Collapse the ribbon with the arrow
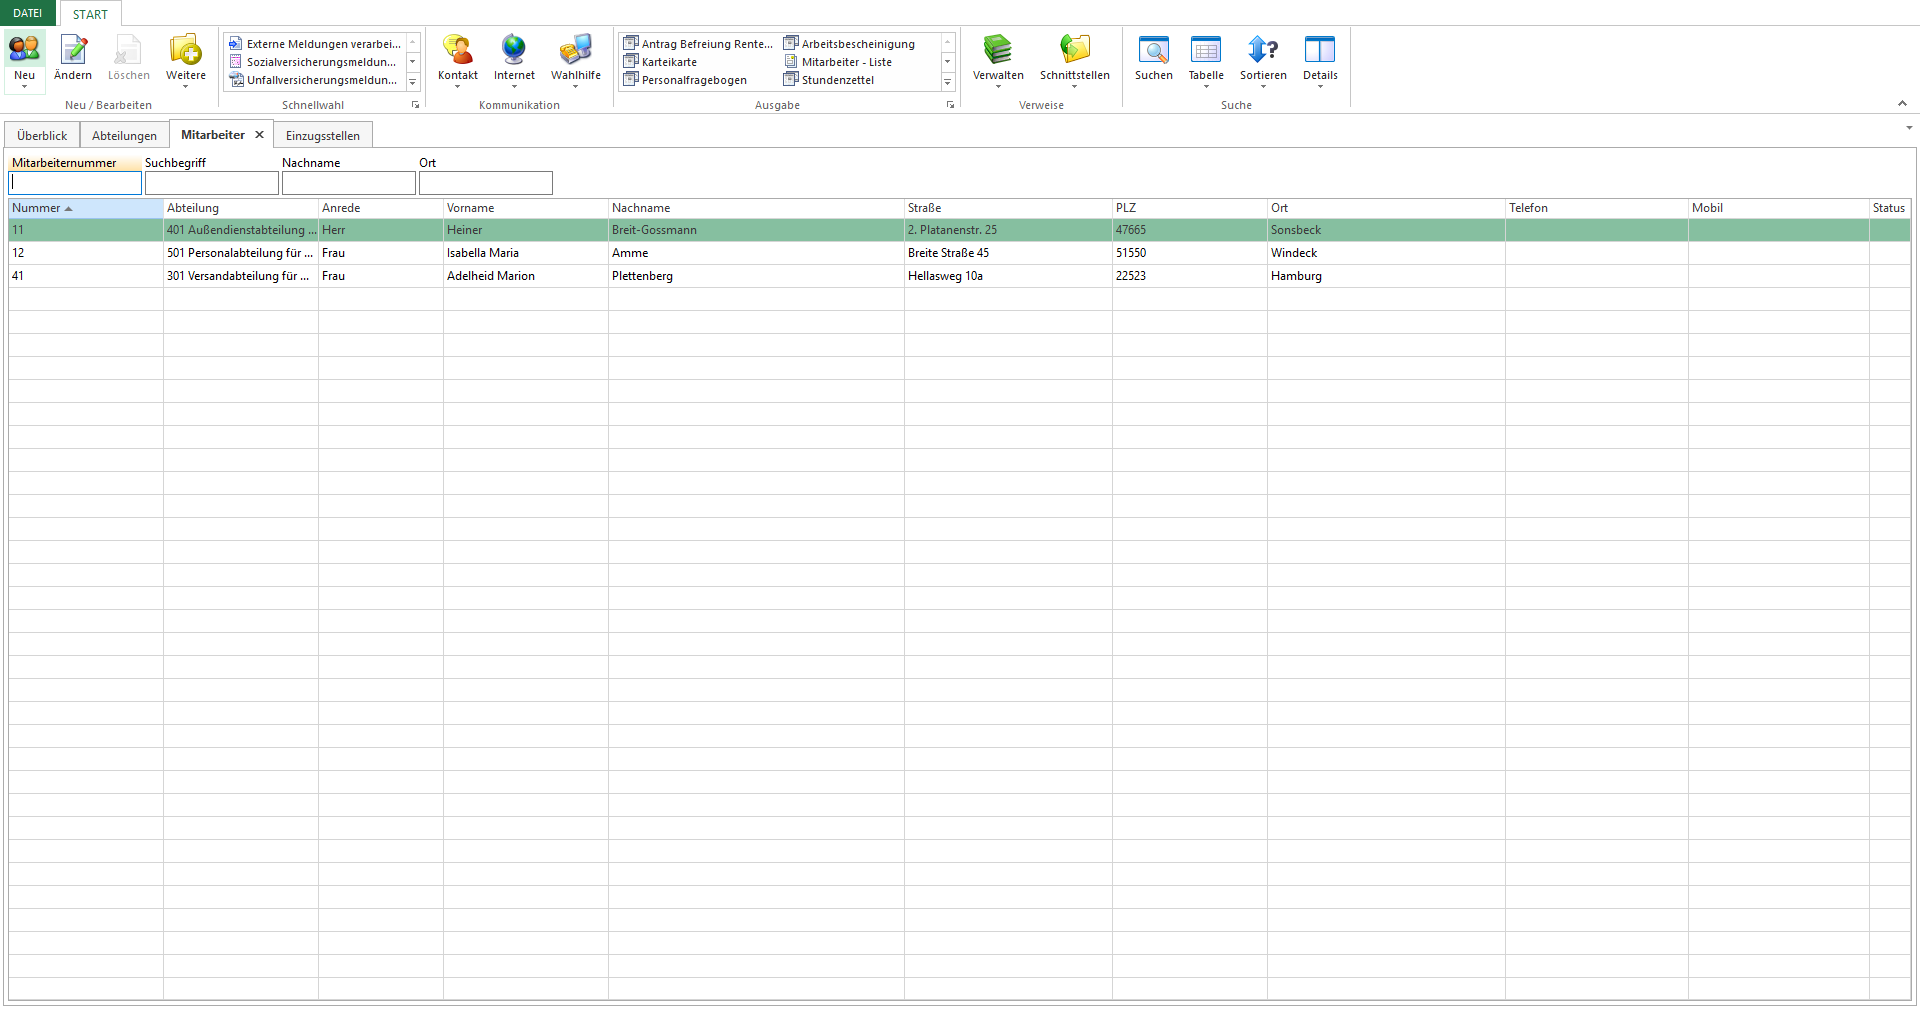The height and width of the screenshot is (1009, 1920). (1902, 104)
